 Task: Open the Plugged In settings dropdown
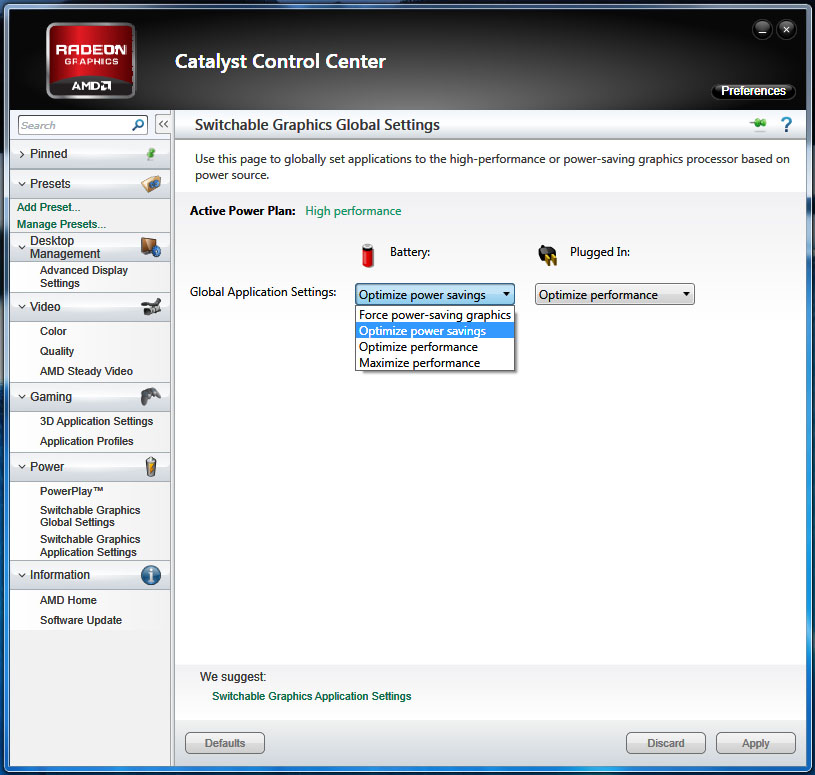tap(615, 295)
